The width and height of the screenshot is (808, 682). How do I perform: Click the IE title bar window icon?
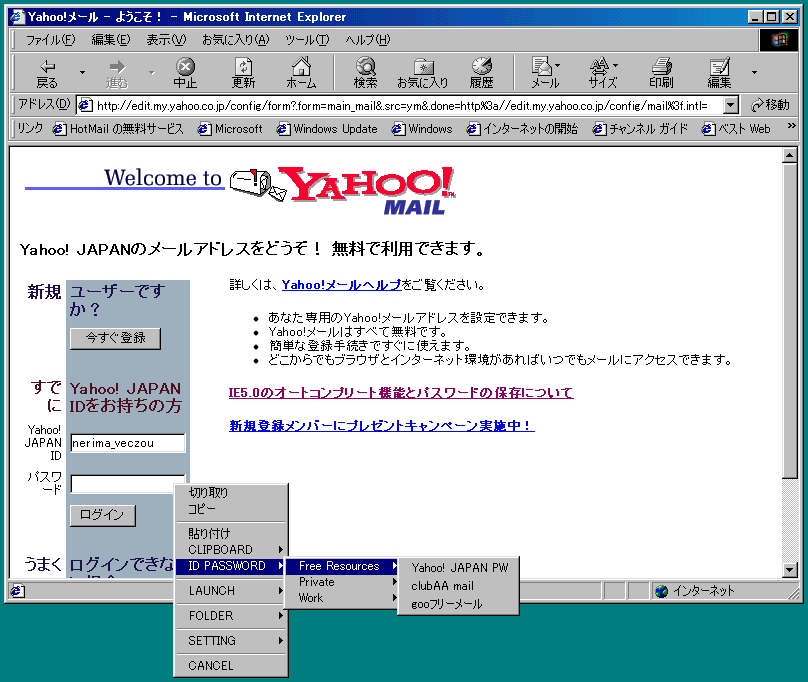click(x=17, y=17)
